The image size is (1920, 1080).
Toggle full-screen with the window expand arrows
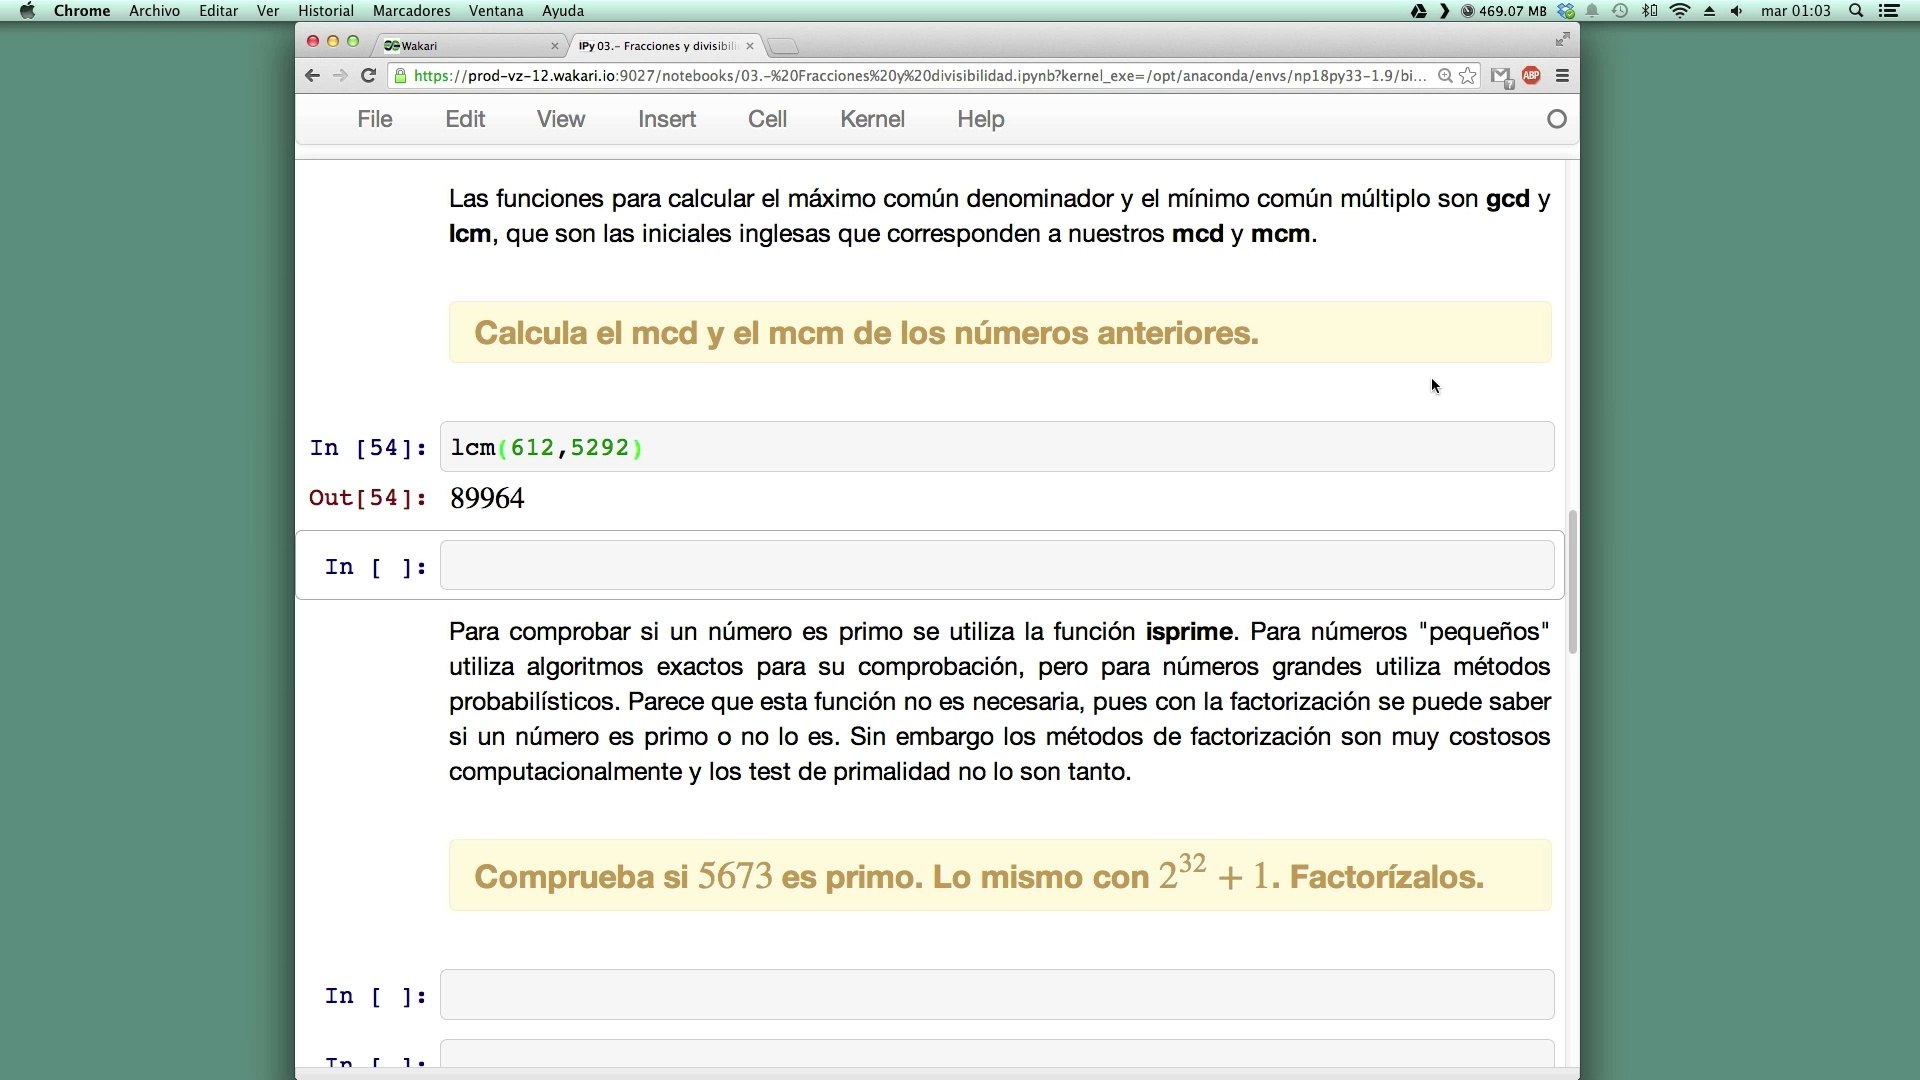point(1562,39)
